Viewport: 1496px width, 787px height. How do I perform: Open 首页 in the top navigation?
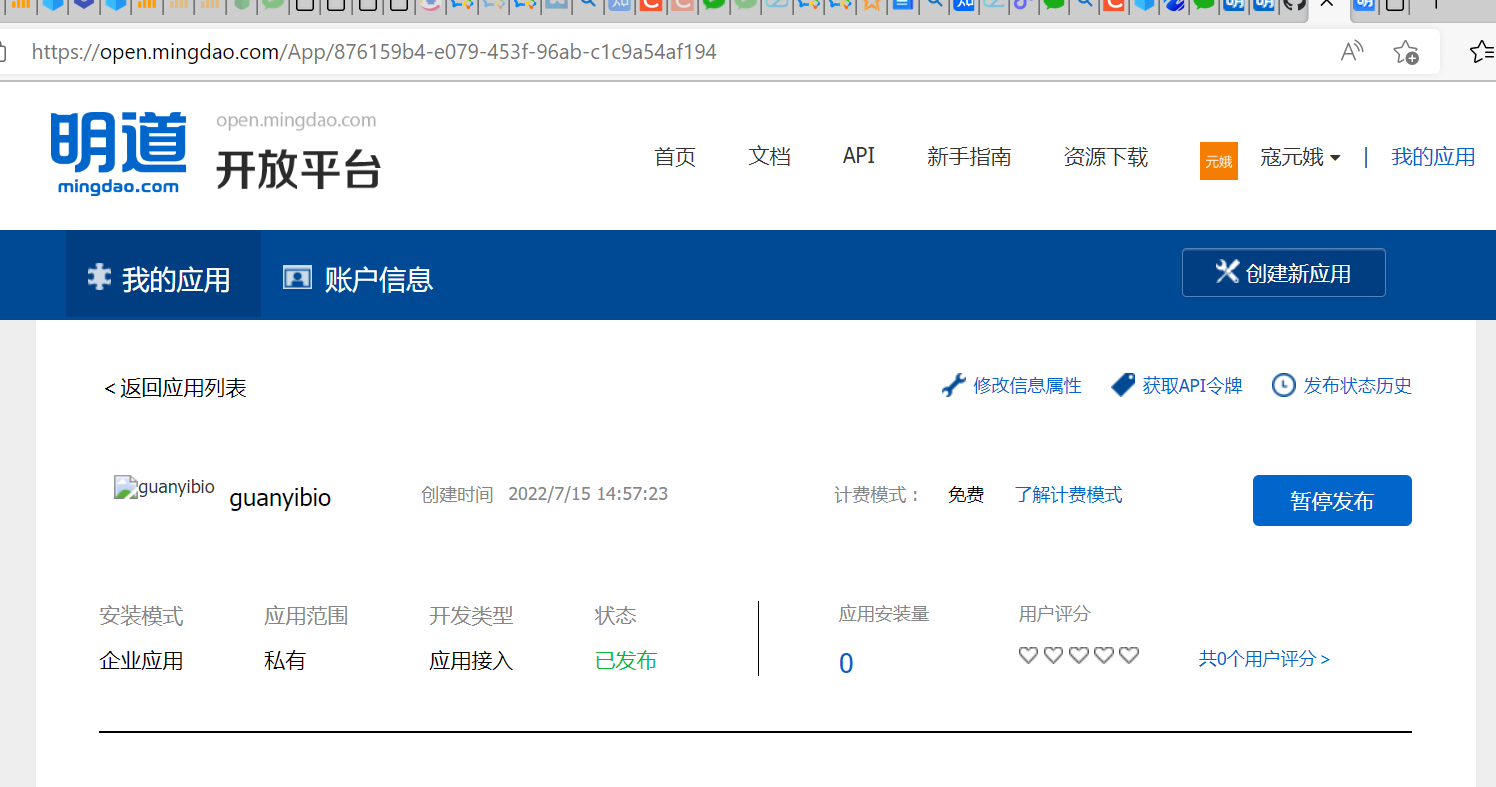[x=675, y=157]
